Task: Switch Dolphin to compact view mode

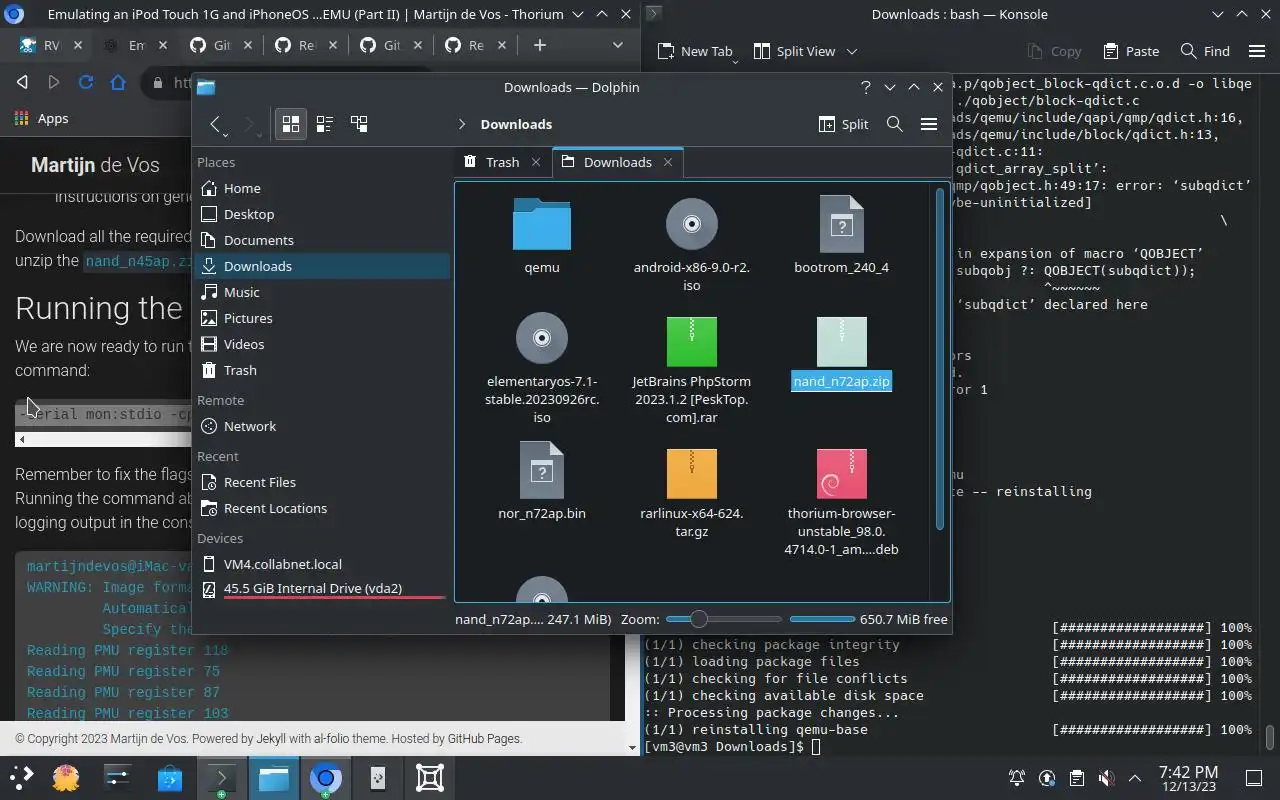Action: click(325, 124)
